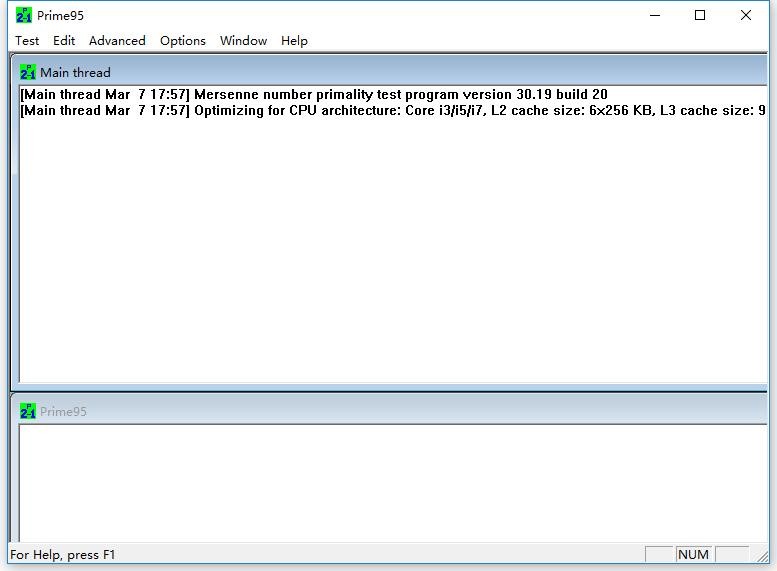The width and height of the screenshot is (777, 571).
Task: Activate the inactive Prime95 child window title
Action: [x=63, y=411]
